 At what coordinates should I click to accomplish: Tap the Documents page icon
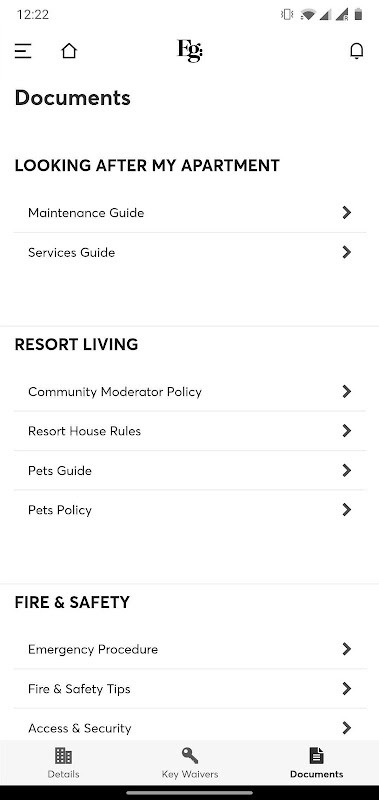point(316,755)
